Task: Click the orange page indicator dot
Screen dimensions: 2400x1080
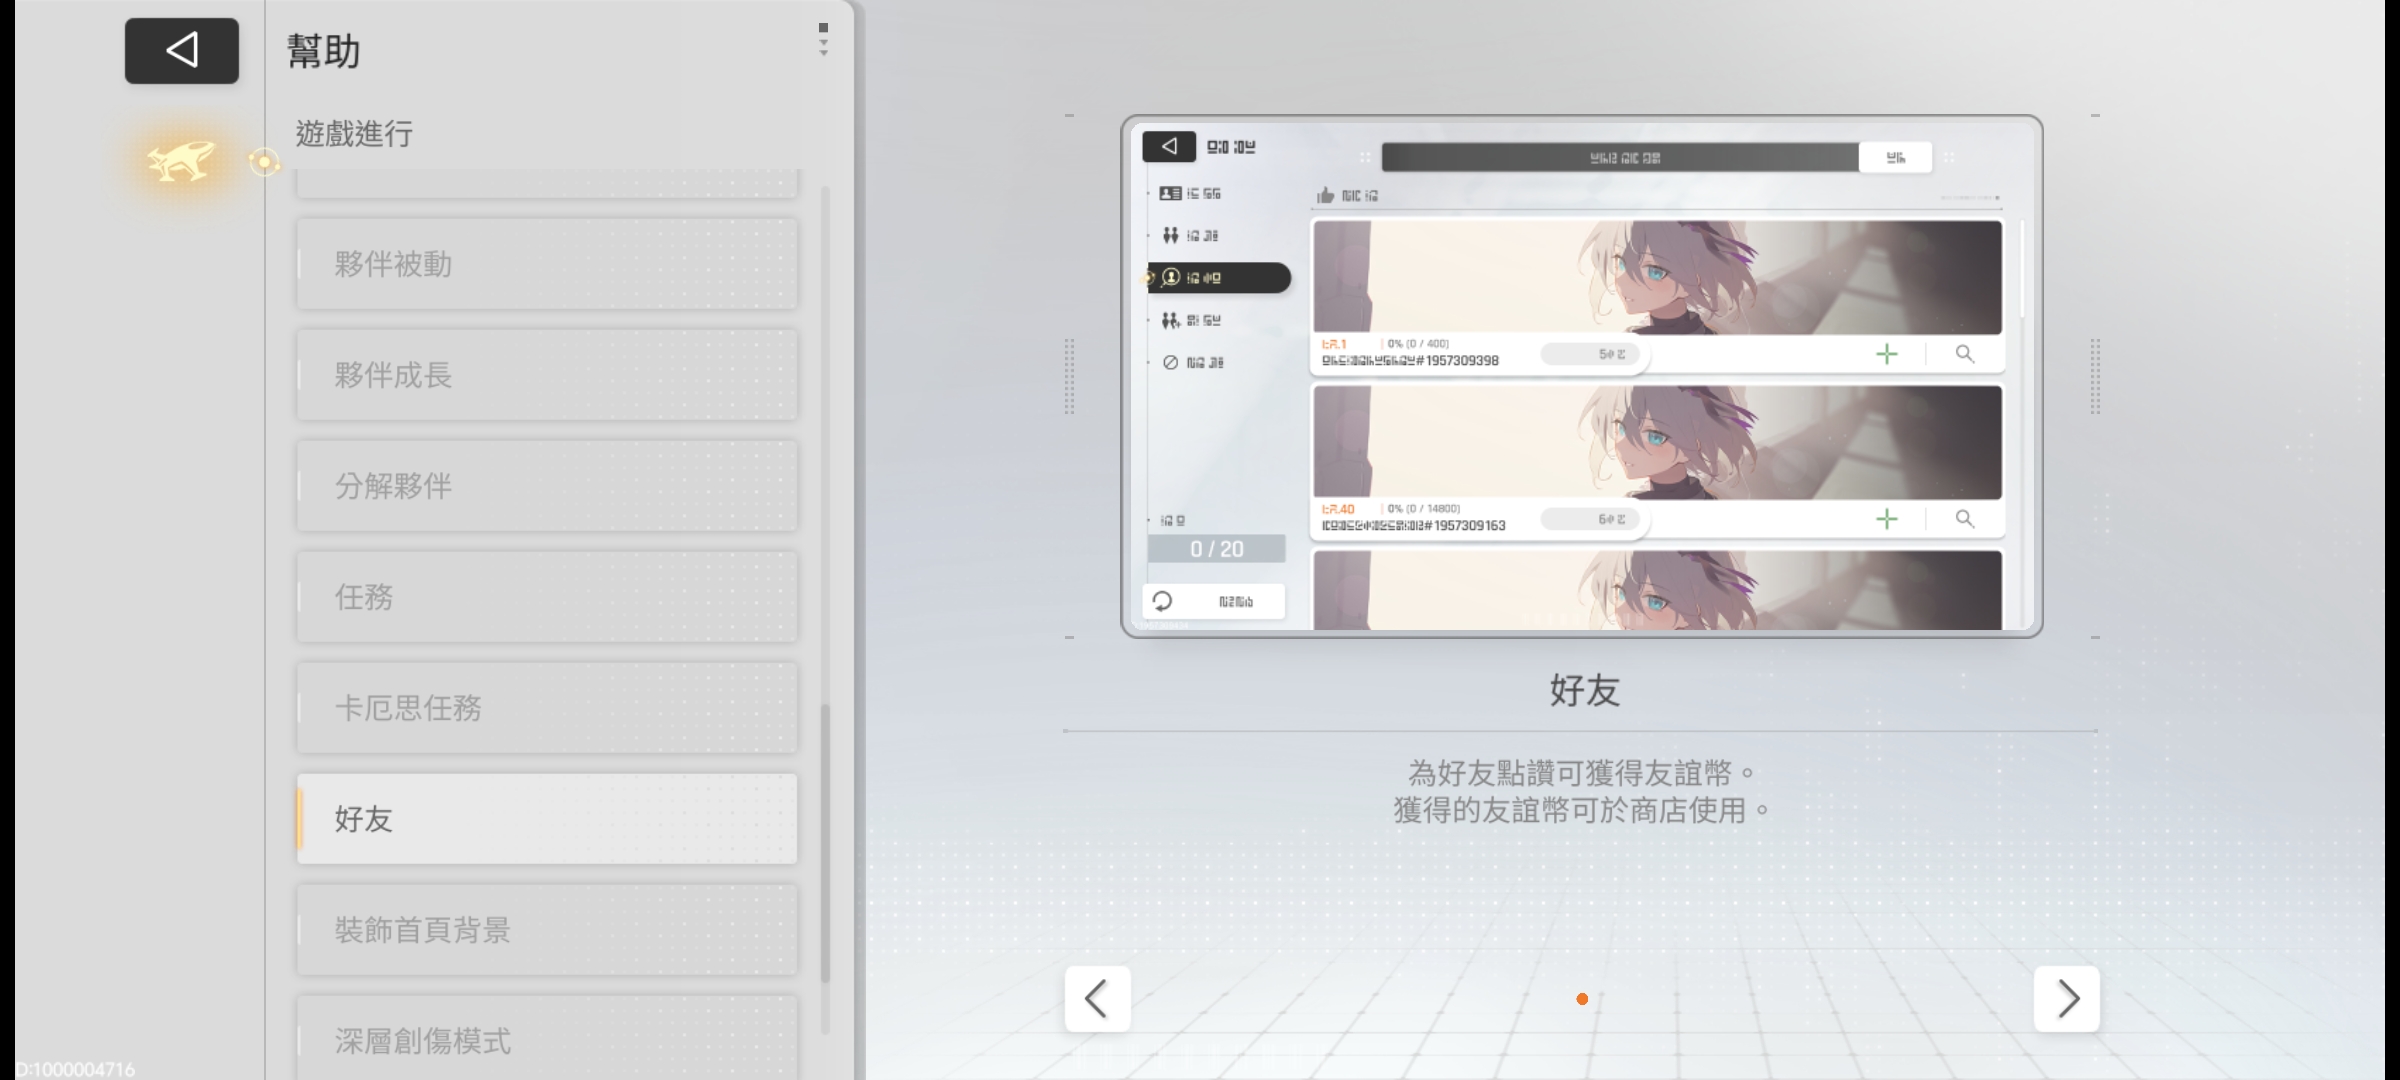Action: point(1582,999)
